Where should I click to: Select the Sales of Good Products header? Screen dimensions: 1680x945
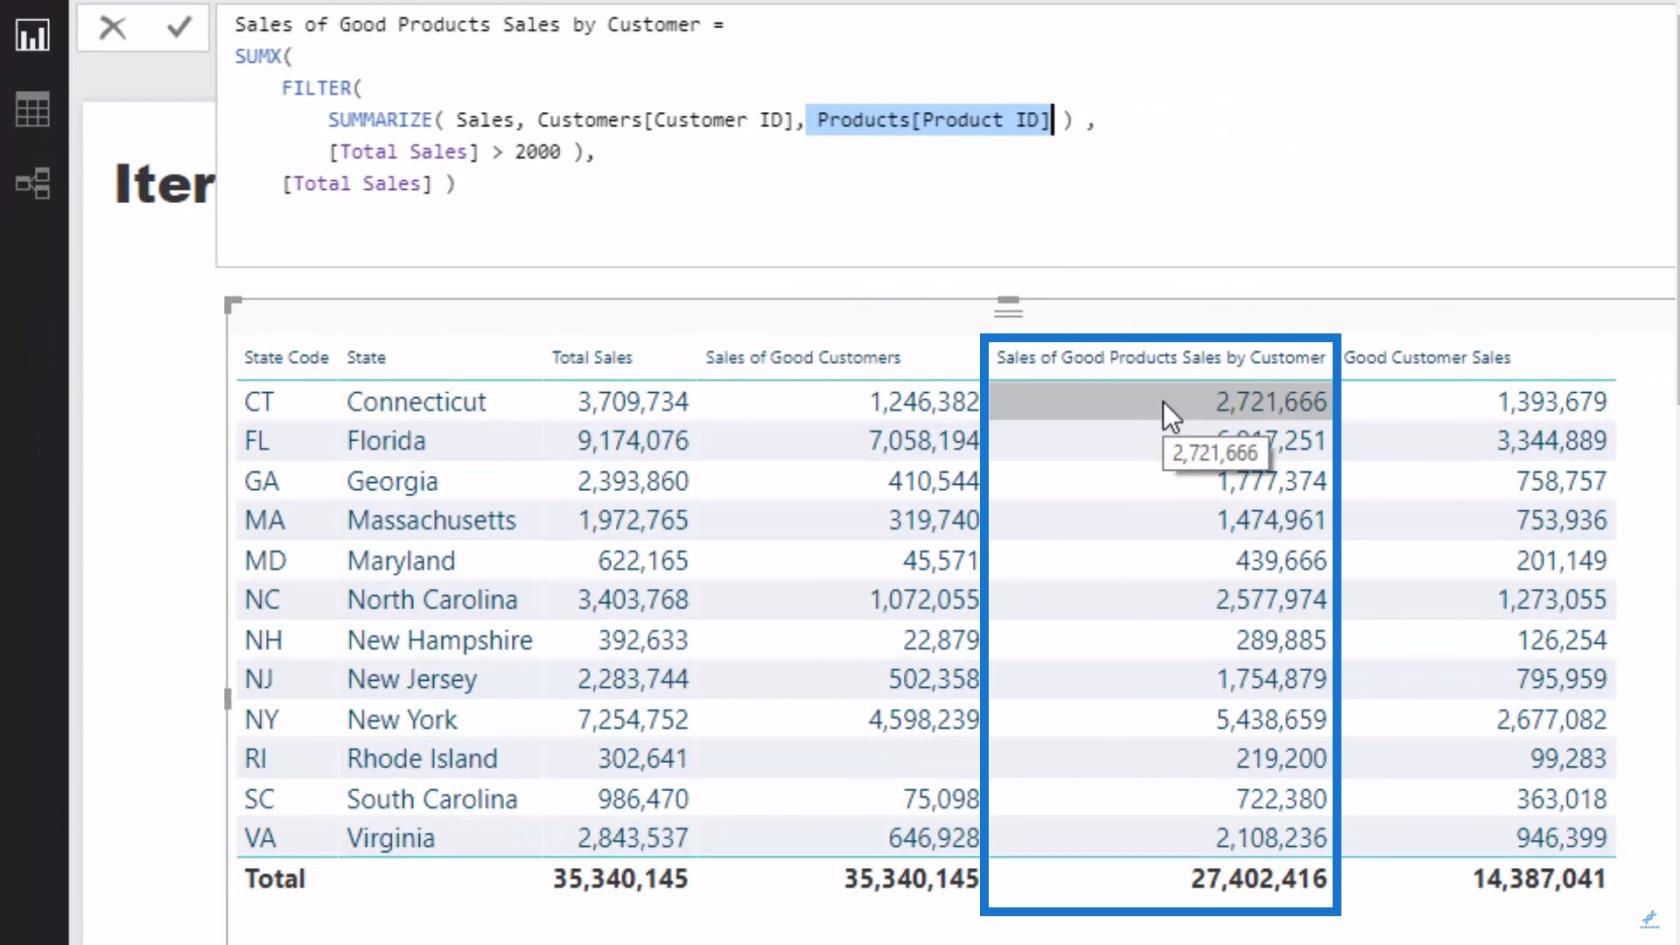coord(1160,357)
